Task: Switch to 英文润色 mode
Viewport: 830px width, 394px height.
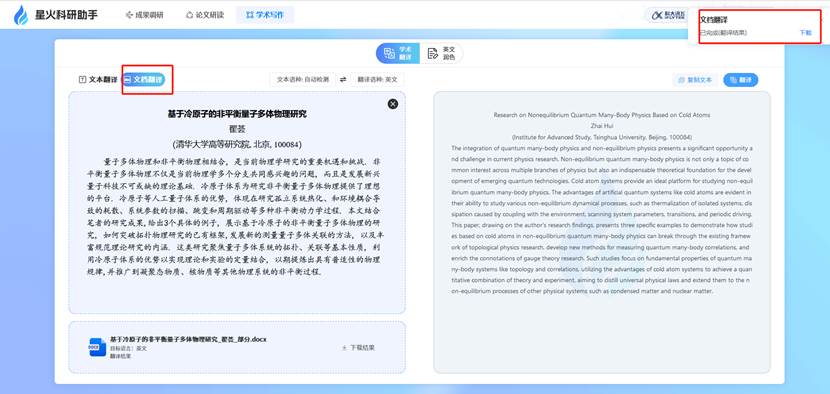Action: click(441, 53)
